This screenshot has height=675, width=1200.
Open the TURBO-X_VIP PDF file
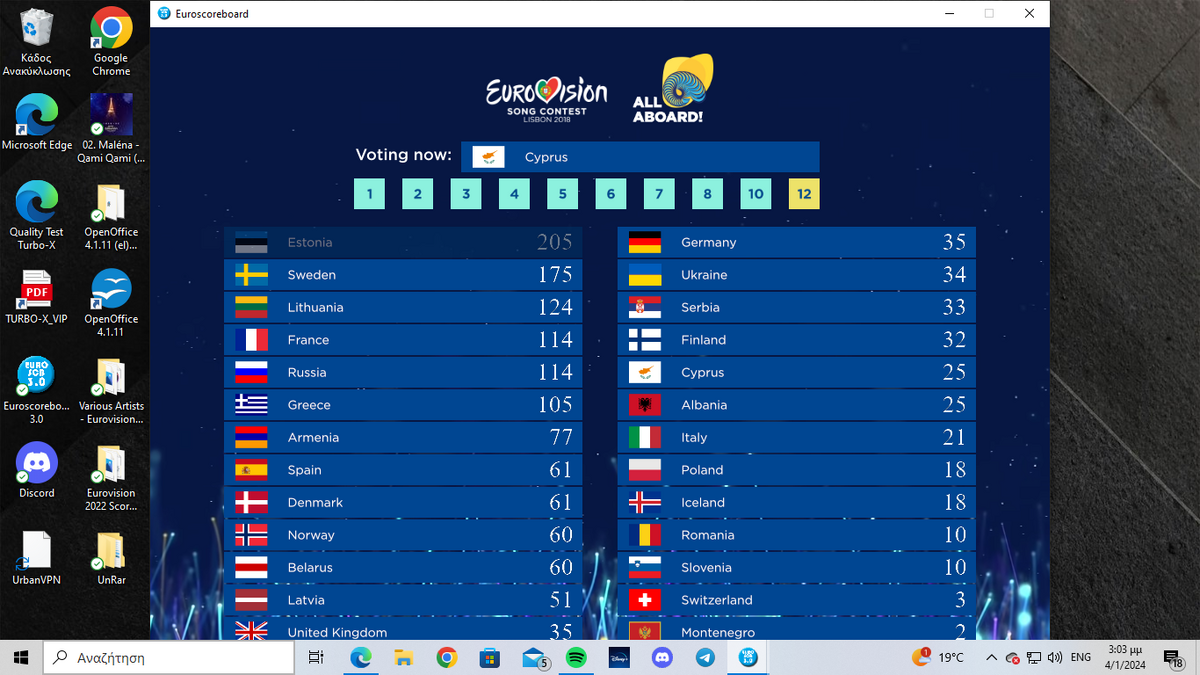click(x=37, y=297)
